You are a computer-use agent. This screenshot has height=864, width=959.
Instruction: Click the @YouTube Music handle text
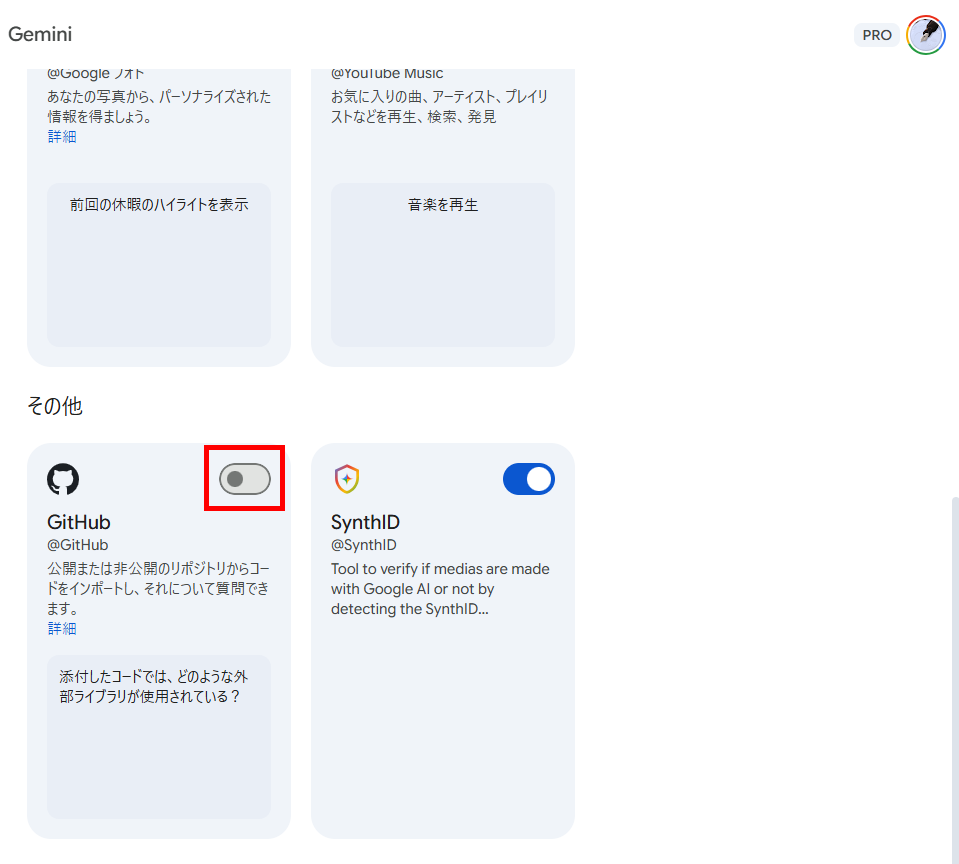click(387, 73)
